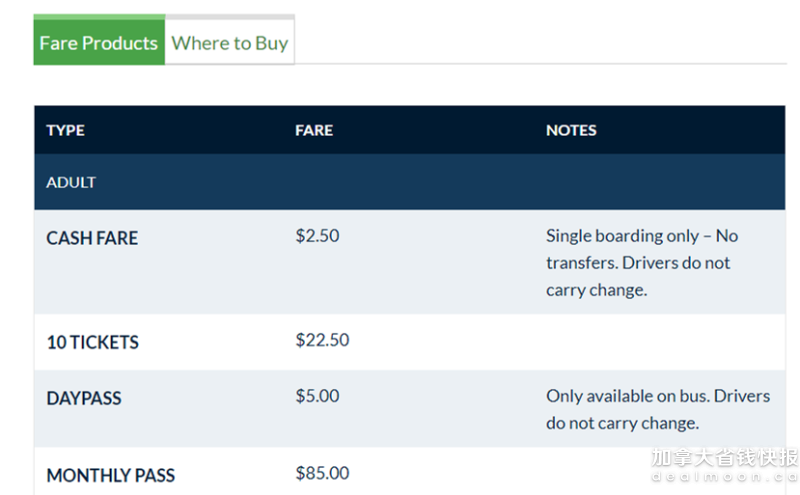This screenshot has height=495, width=800.
Task: Click the single boarding only note
Action: click(642, 263)
